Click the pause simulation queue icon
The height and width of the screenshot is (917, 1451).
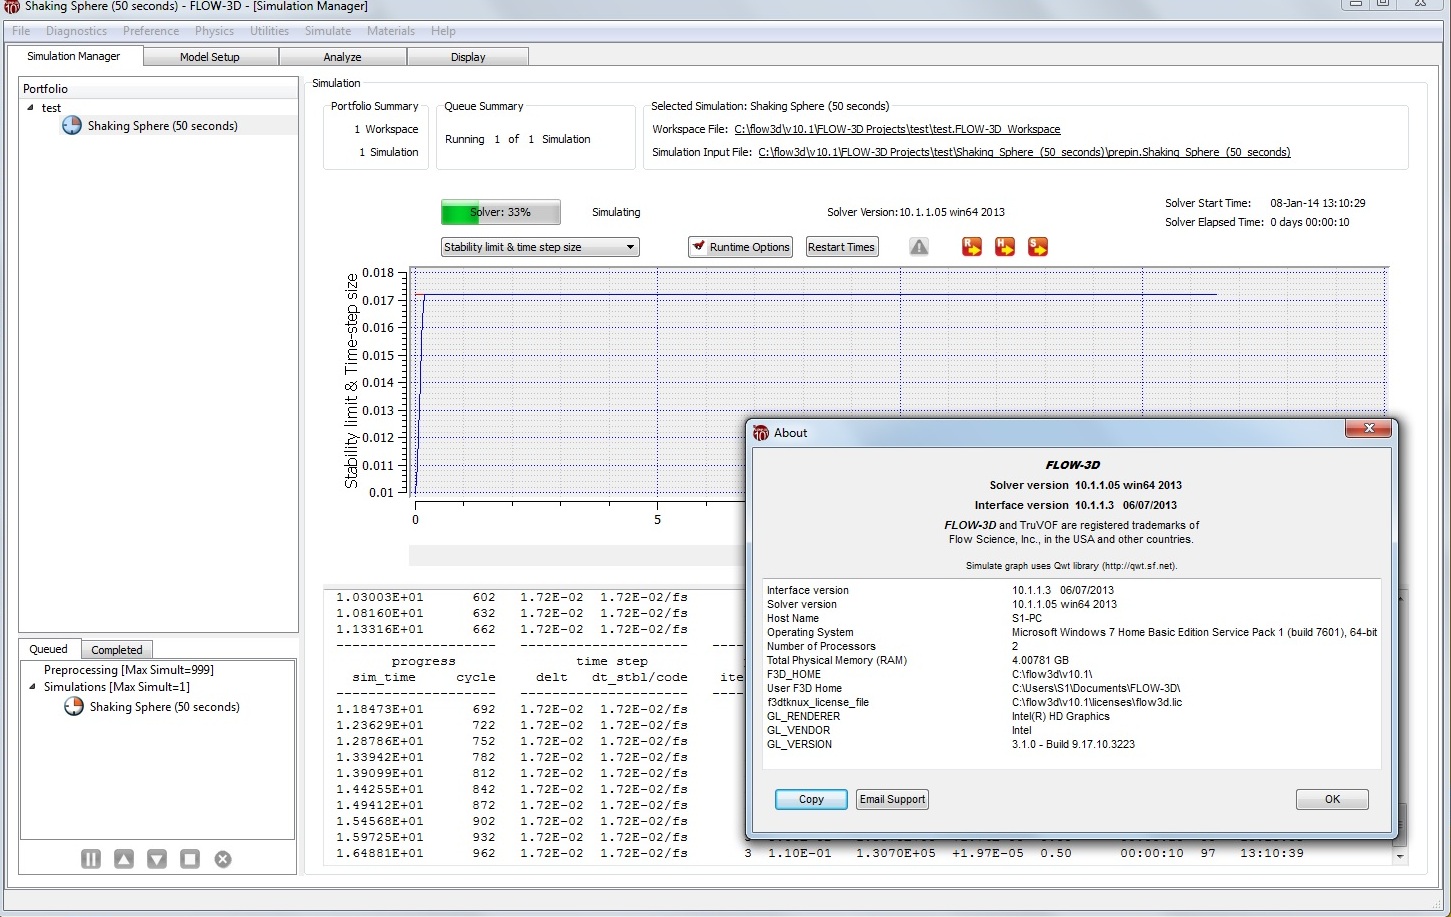coord(91,859)
